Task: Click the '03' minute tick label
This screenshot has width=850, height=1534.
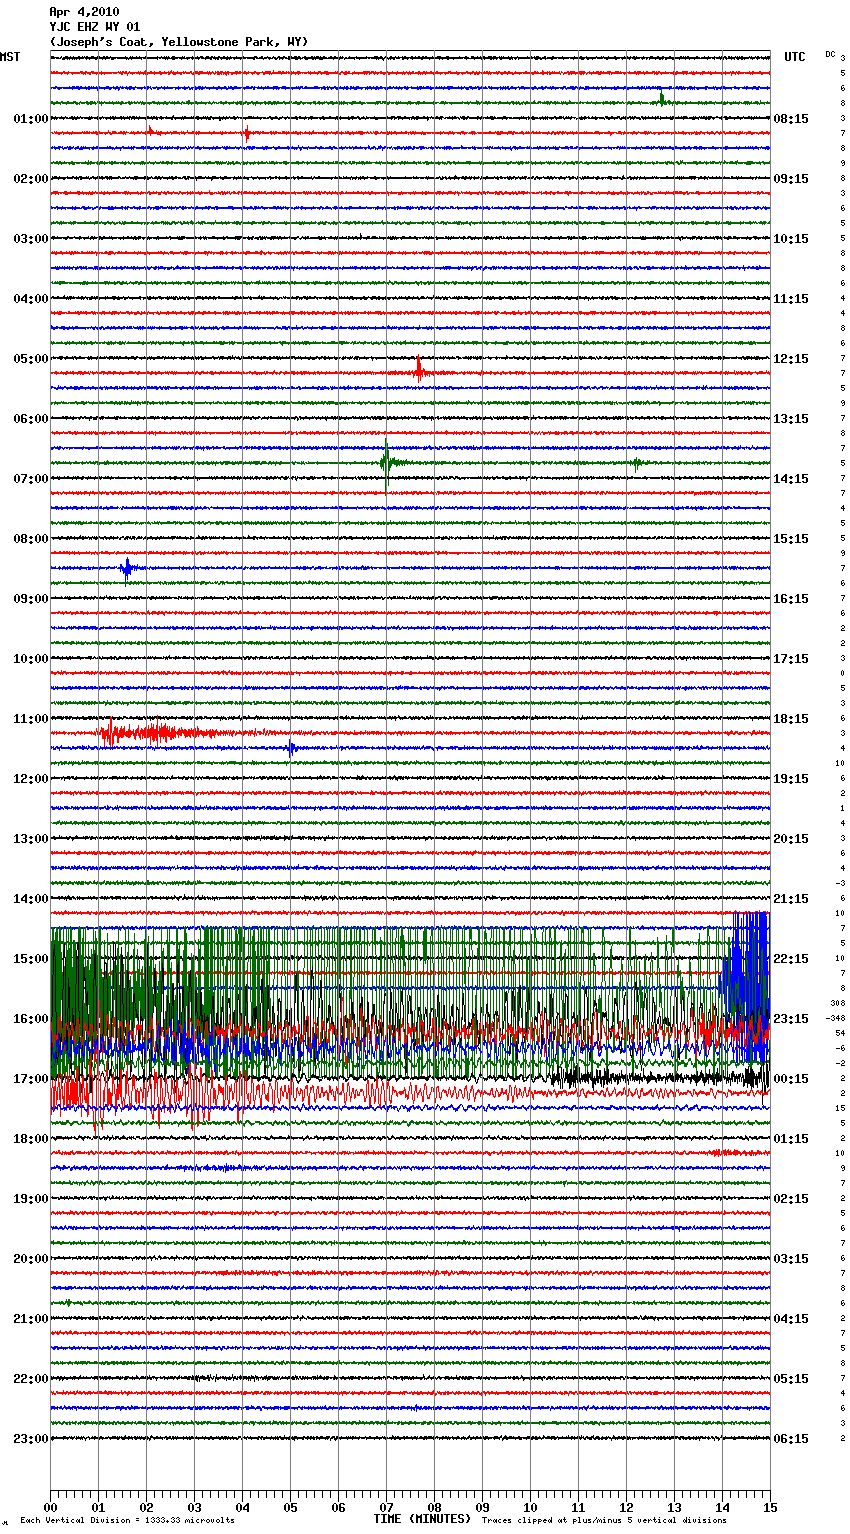Action: pyautogui.click(x=194, y=1507)
